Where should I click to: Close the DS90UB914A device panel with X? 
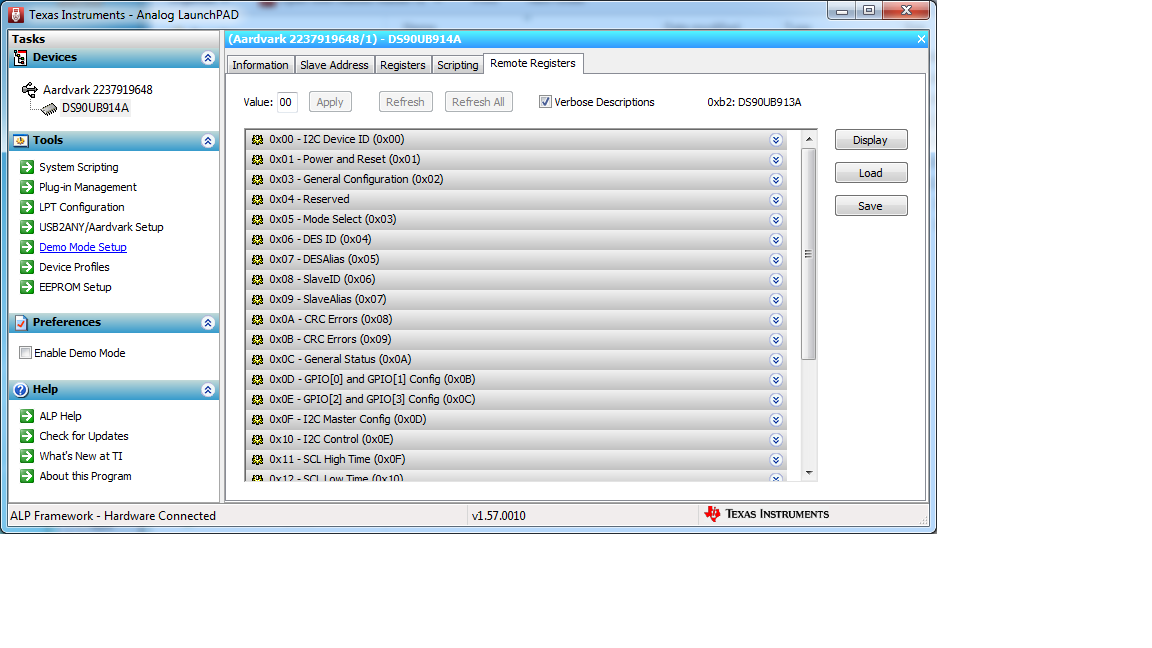(921, 39)
